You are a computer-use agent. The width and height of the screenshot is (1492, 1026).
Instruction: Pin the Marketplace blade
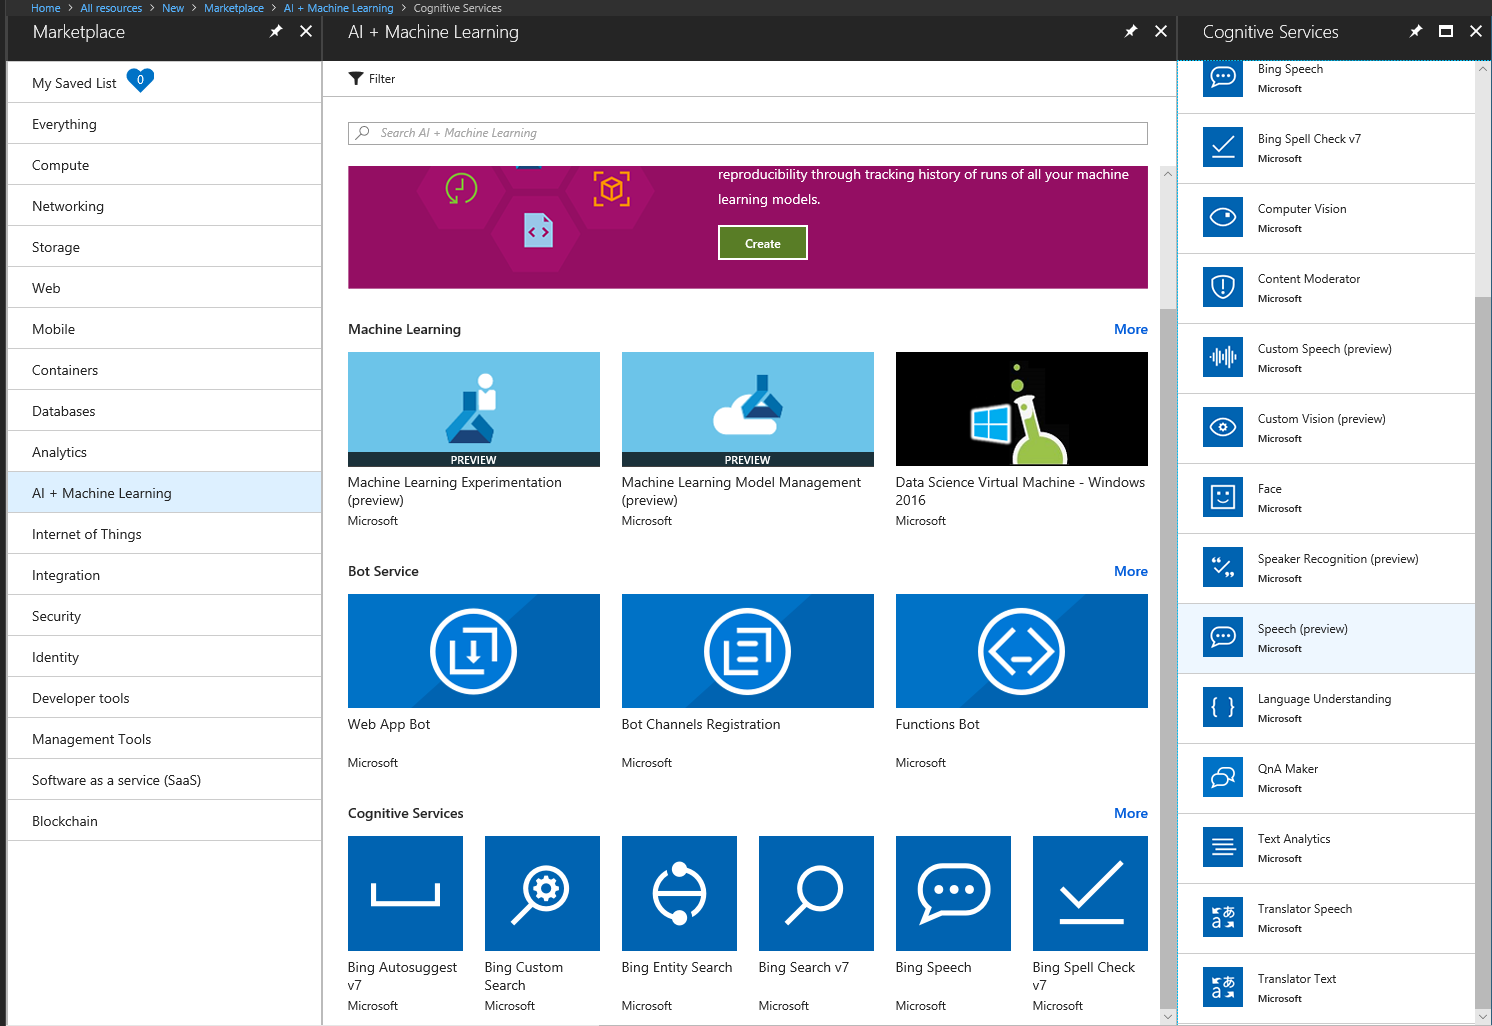(x=276, y=31)
